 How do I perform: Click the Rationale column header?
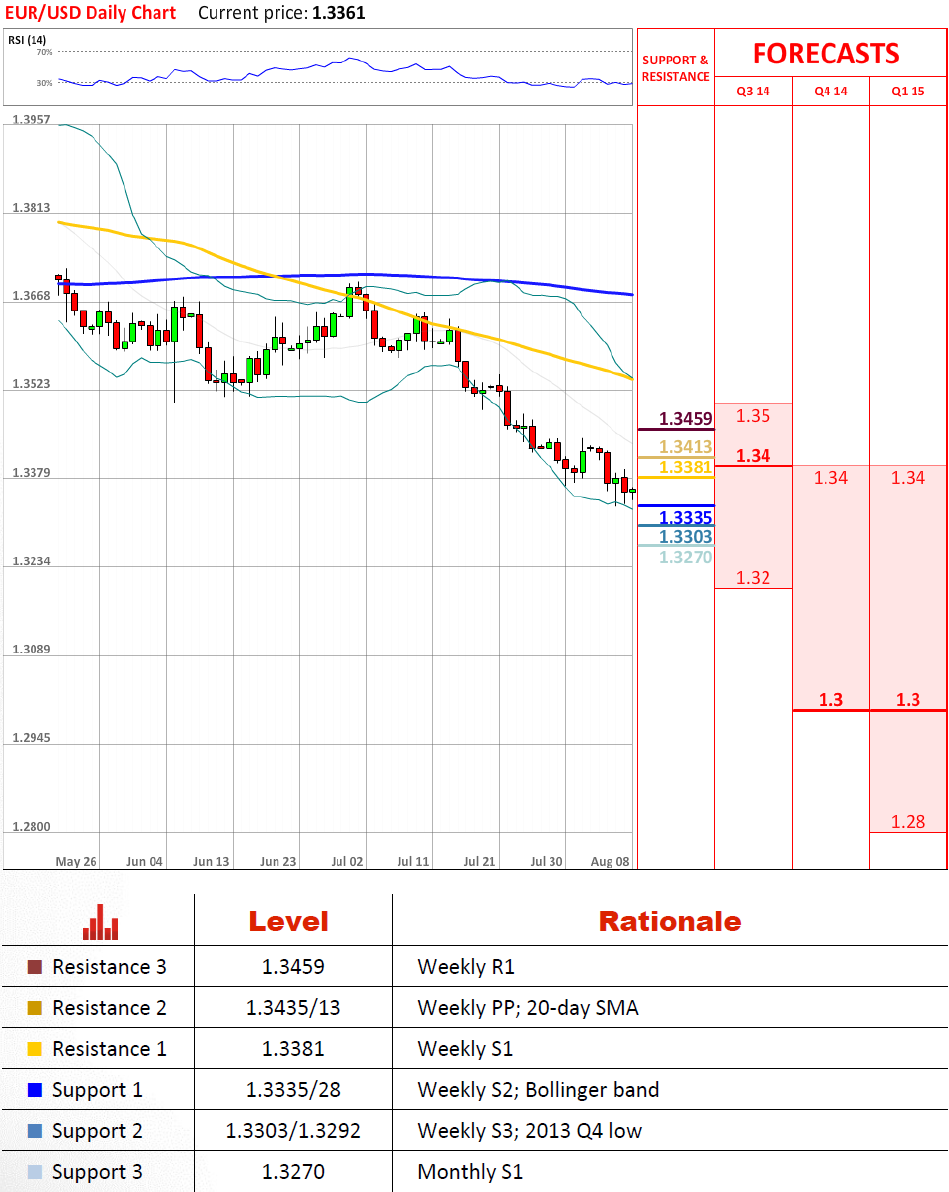coord(670,921)
